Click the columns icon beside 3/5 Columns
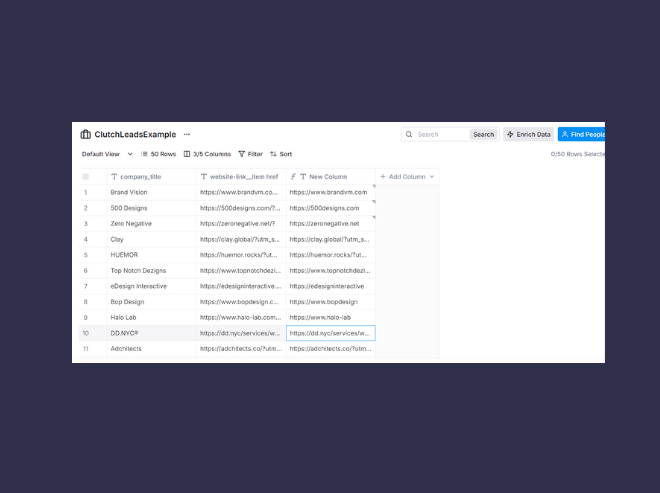The image size is (660, 493). pyautogui.click(x=187, y=154)
